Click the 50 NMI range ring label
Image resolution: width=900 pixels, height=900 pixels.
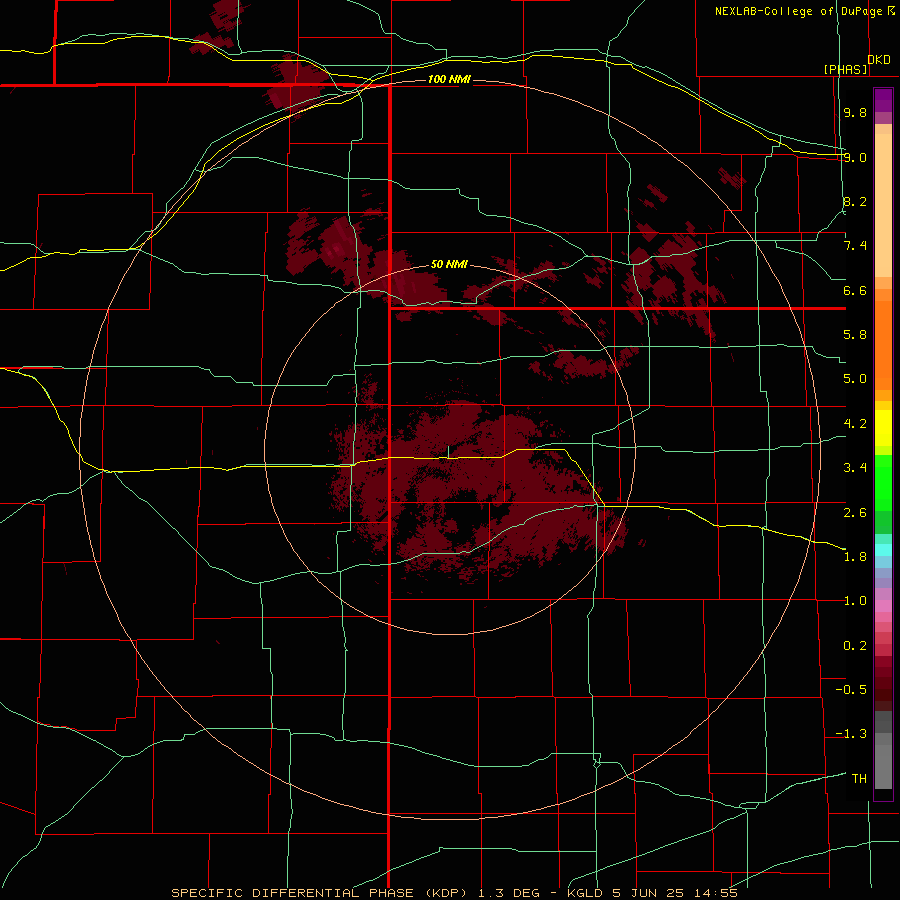[x=449, y=265]
